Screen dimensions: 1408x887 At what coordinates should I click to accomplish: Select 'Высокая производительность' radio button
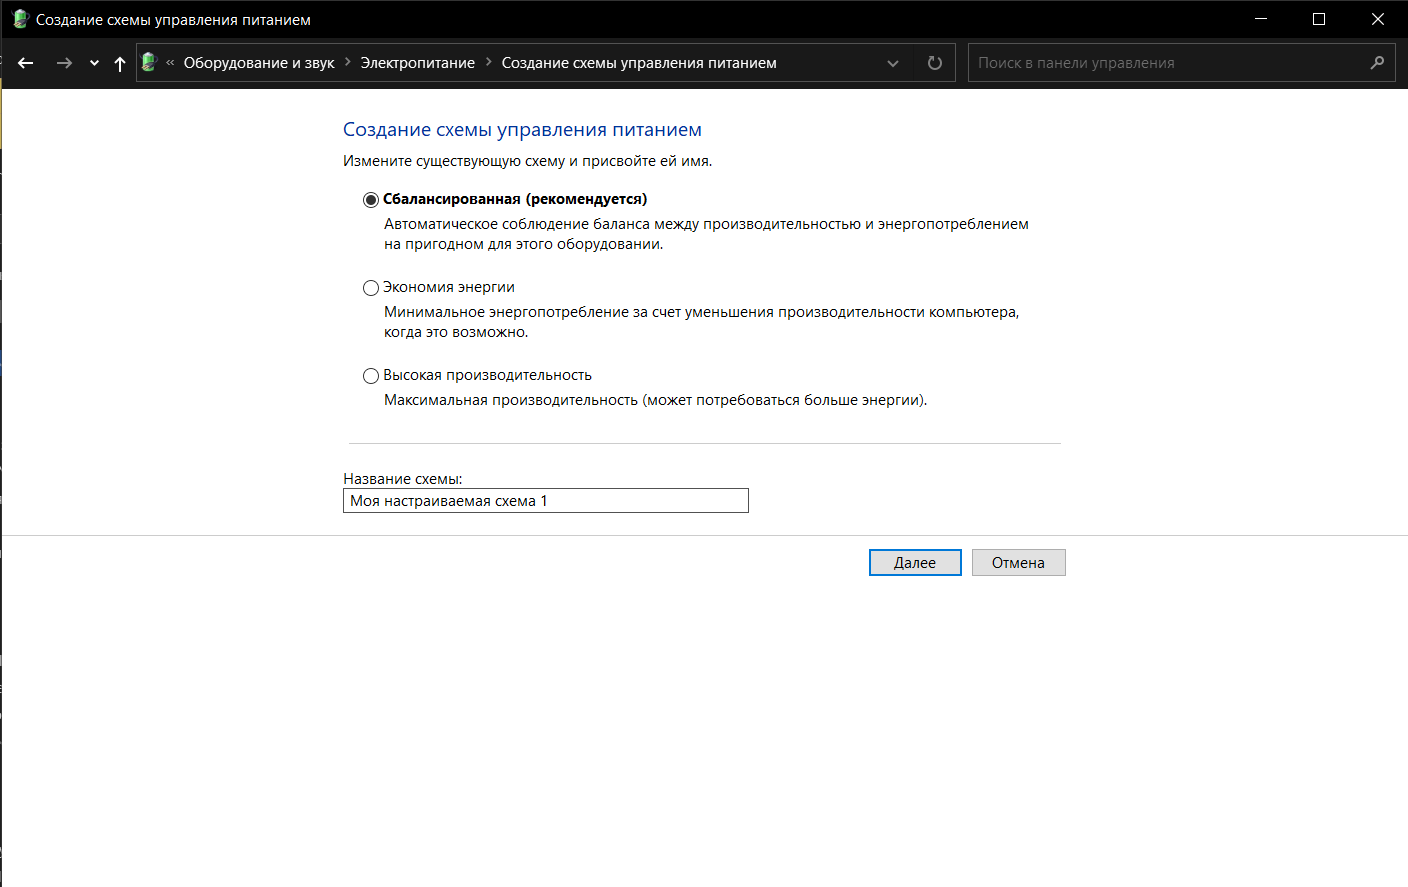pos(371,376)
